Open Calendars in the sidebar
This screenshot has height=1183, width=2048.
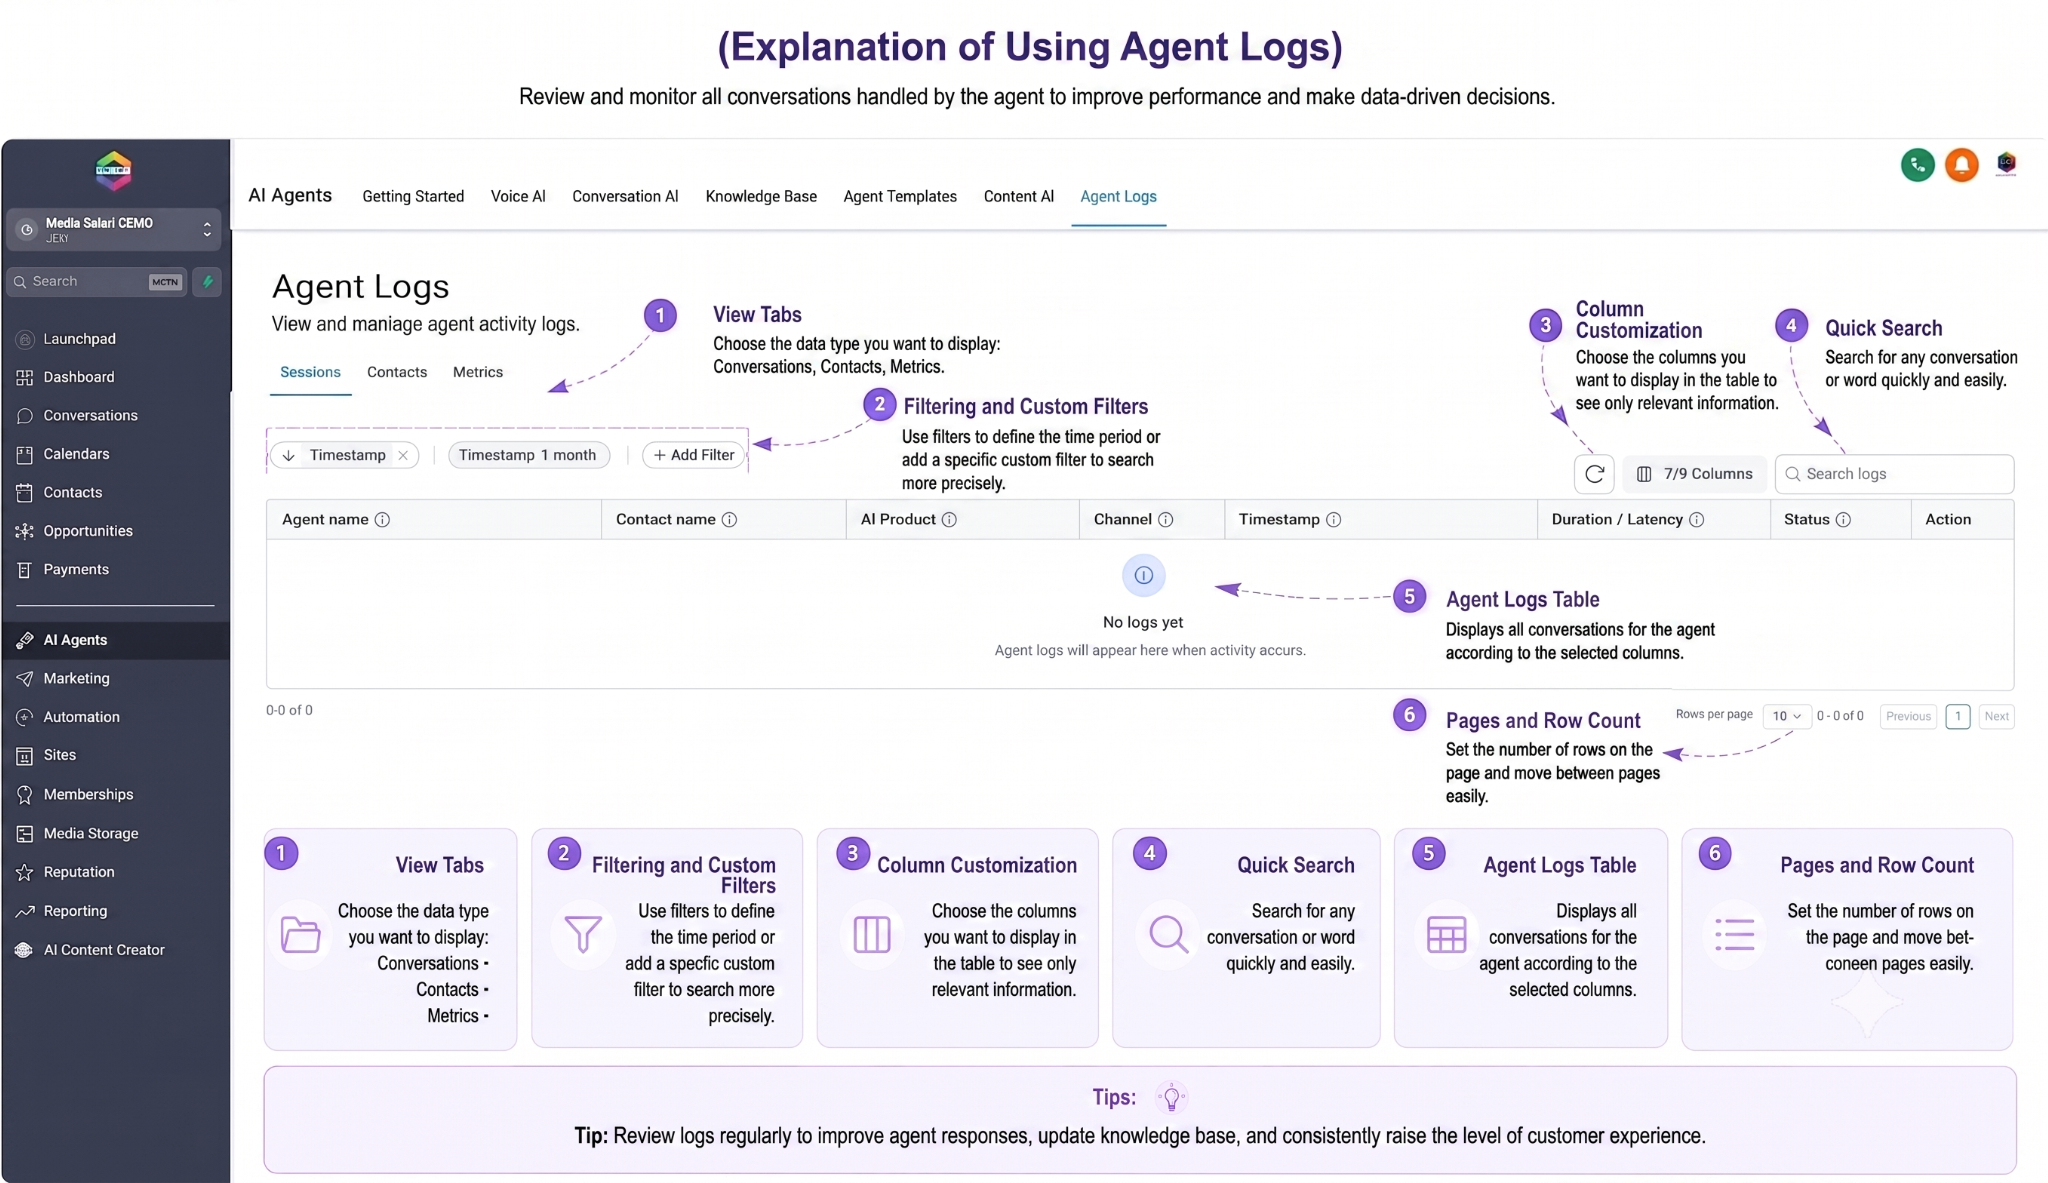[x=76, y=454]
